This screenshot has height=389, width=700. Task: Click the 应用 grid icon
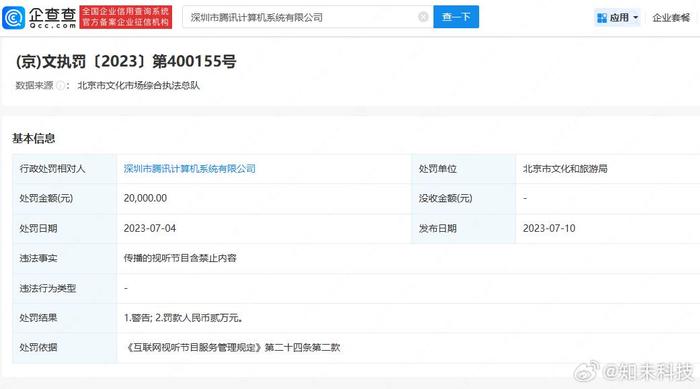point(602,18)
